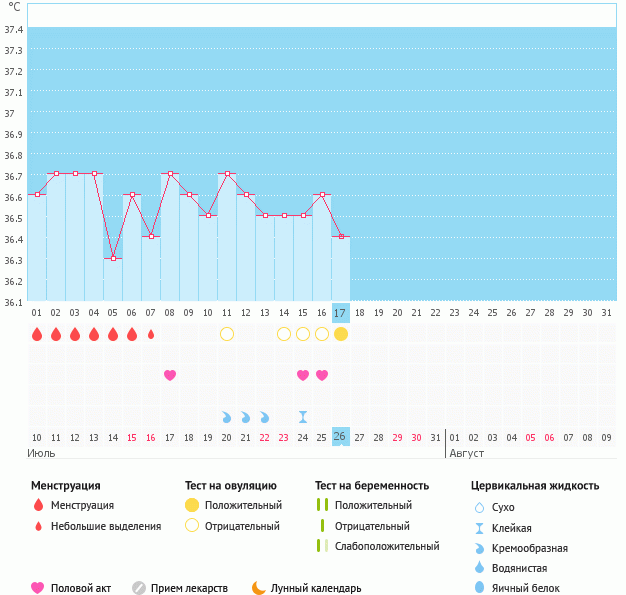Click the heart icon on cycle day 16

[322, 375]
